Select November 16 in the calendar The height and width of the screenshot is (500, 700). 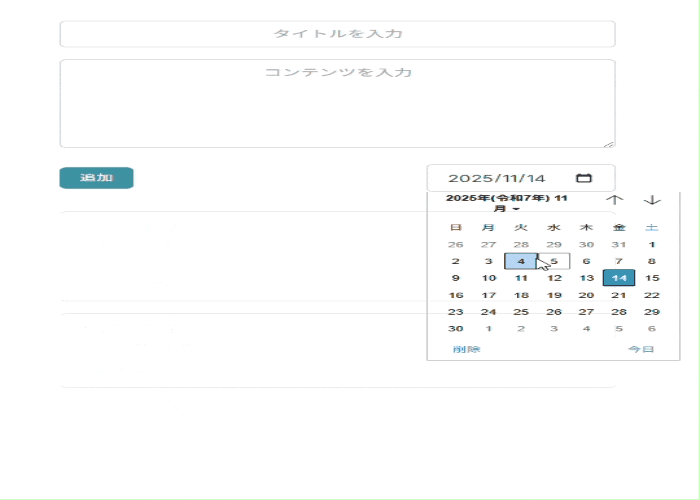pos(455,295)
